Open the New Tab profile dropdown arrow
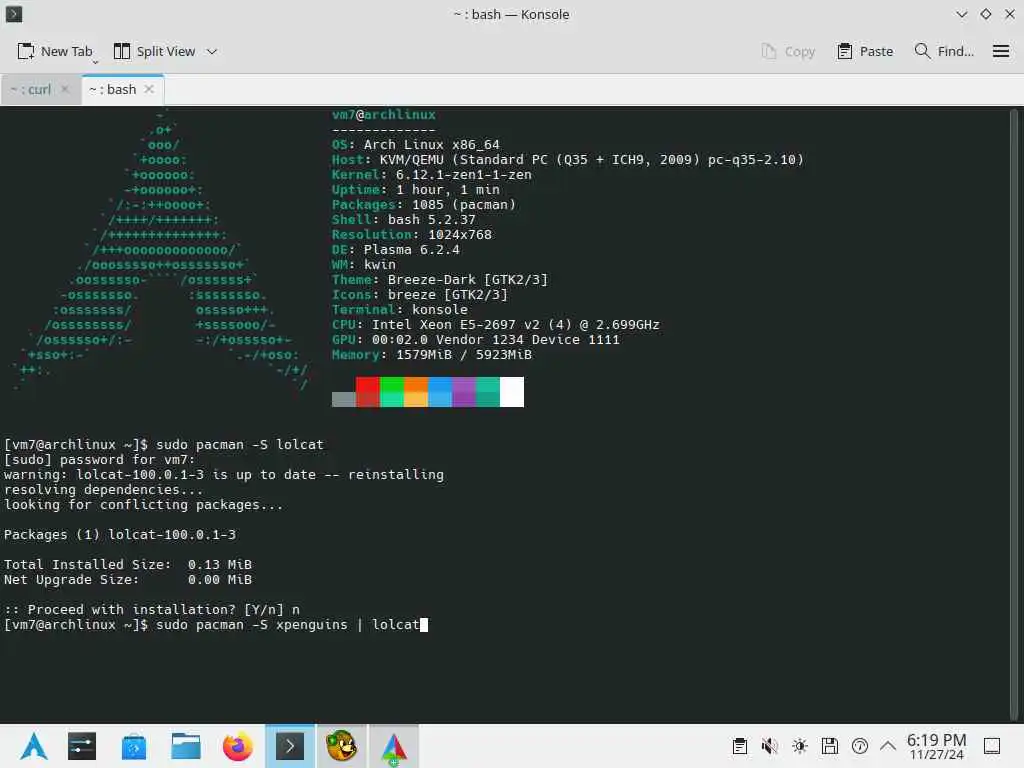This screenshot has height=768, width=1024. 95,62
